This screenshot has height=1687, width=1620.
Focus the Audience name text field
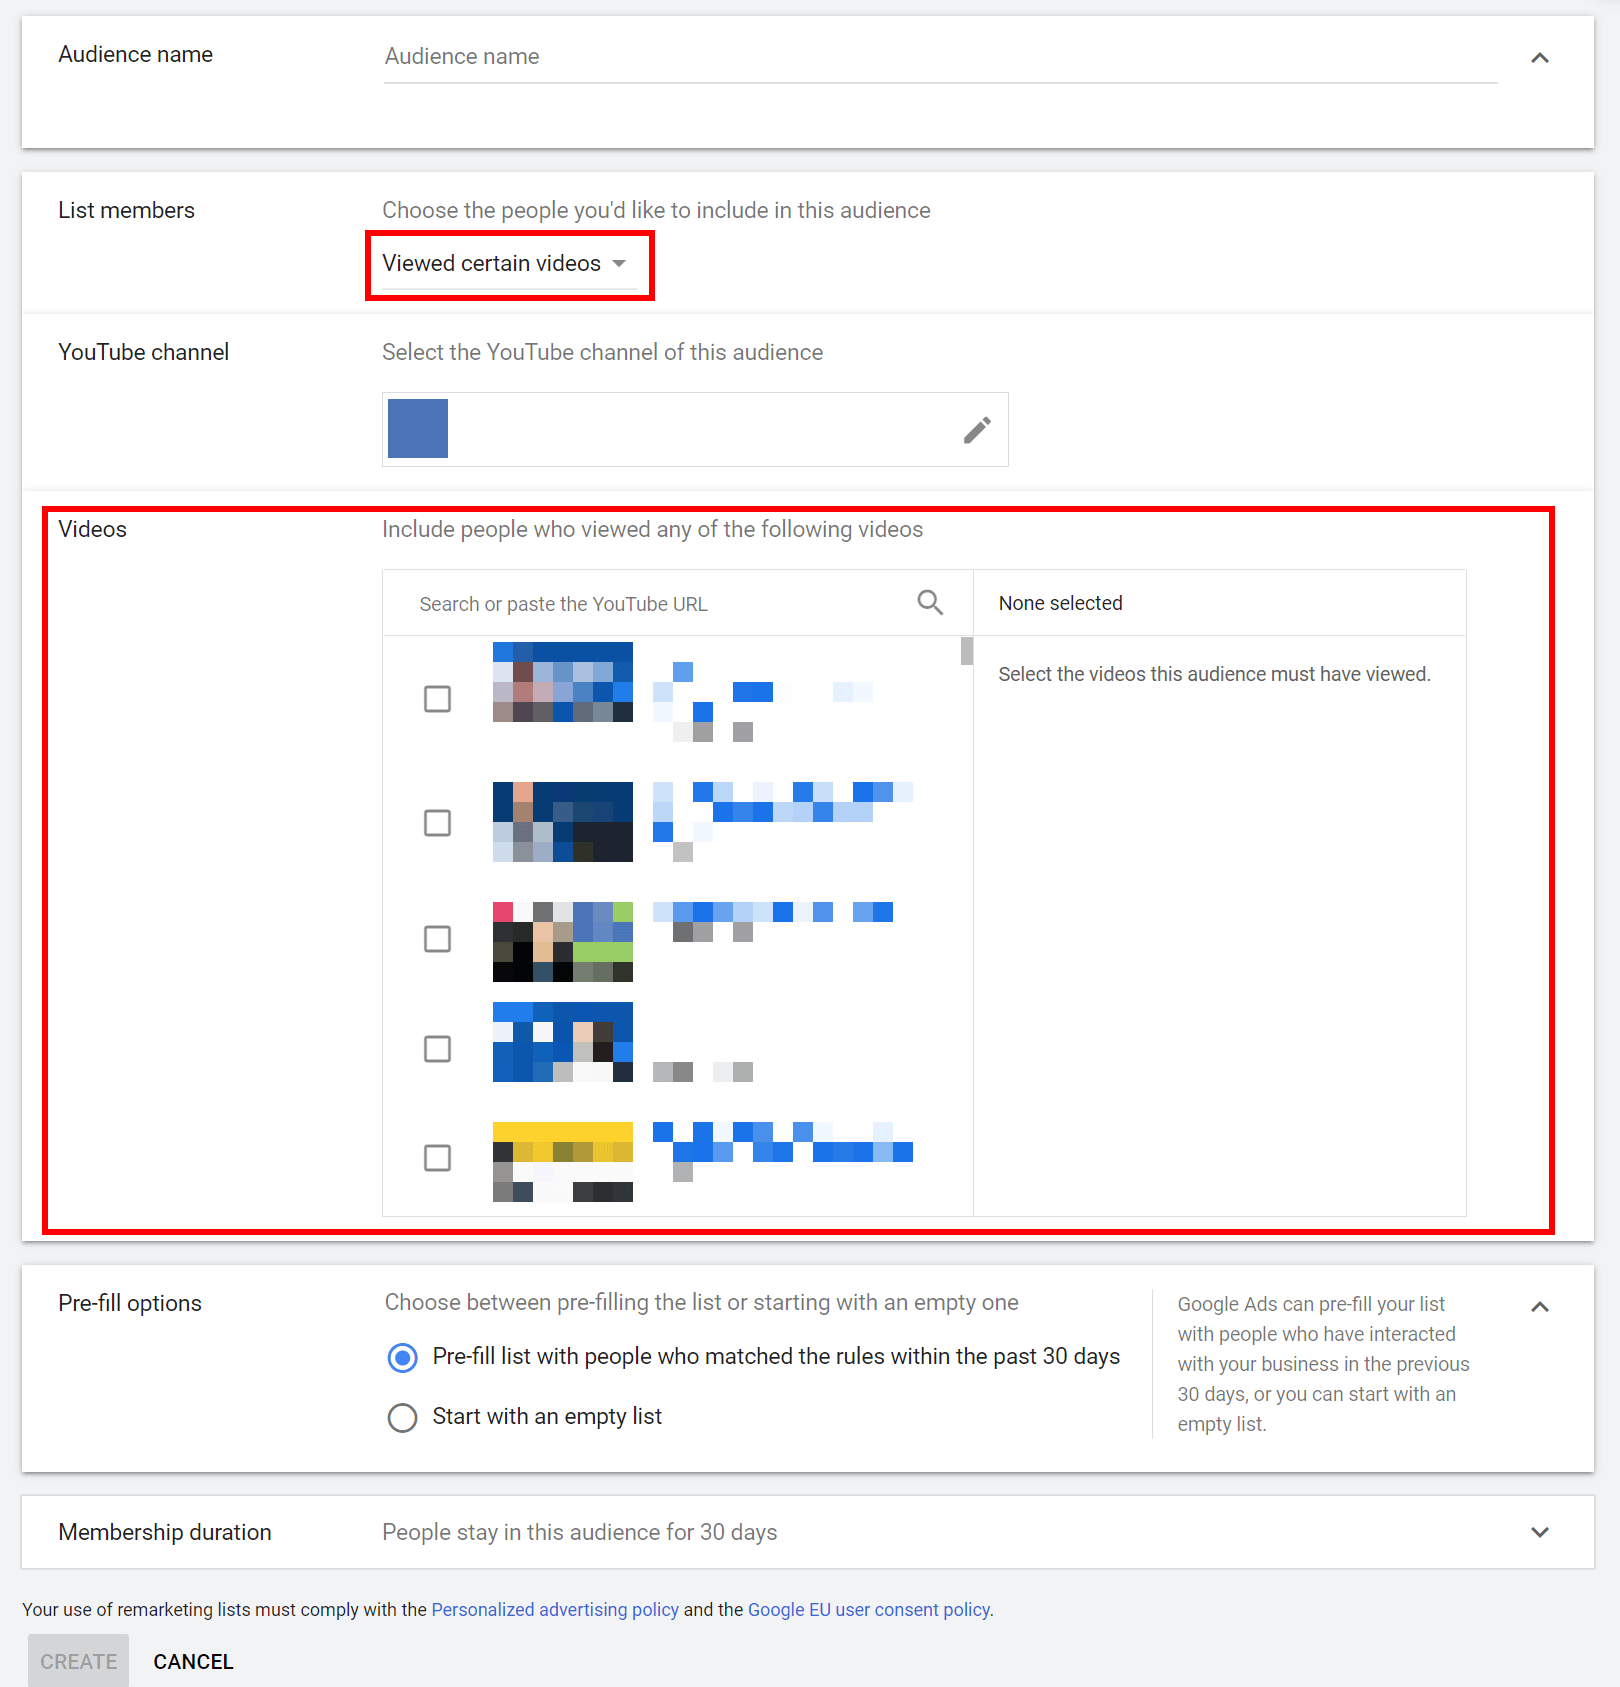[940, 57]
